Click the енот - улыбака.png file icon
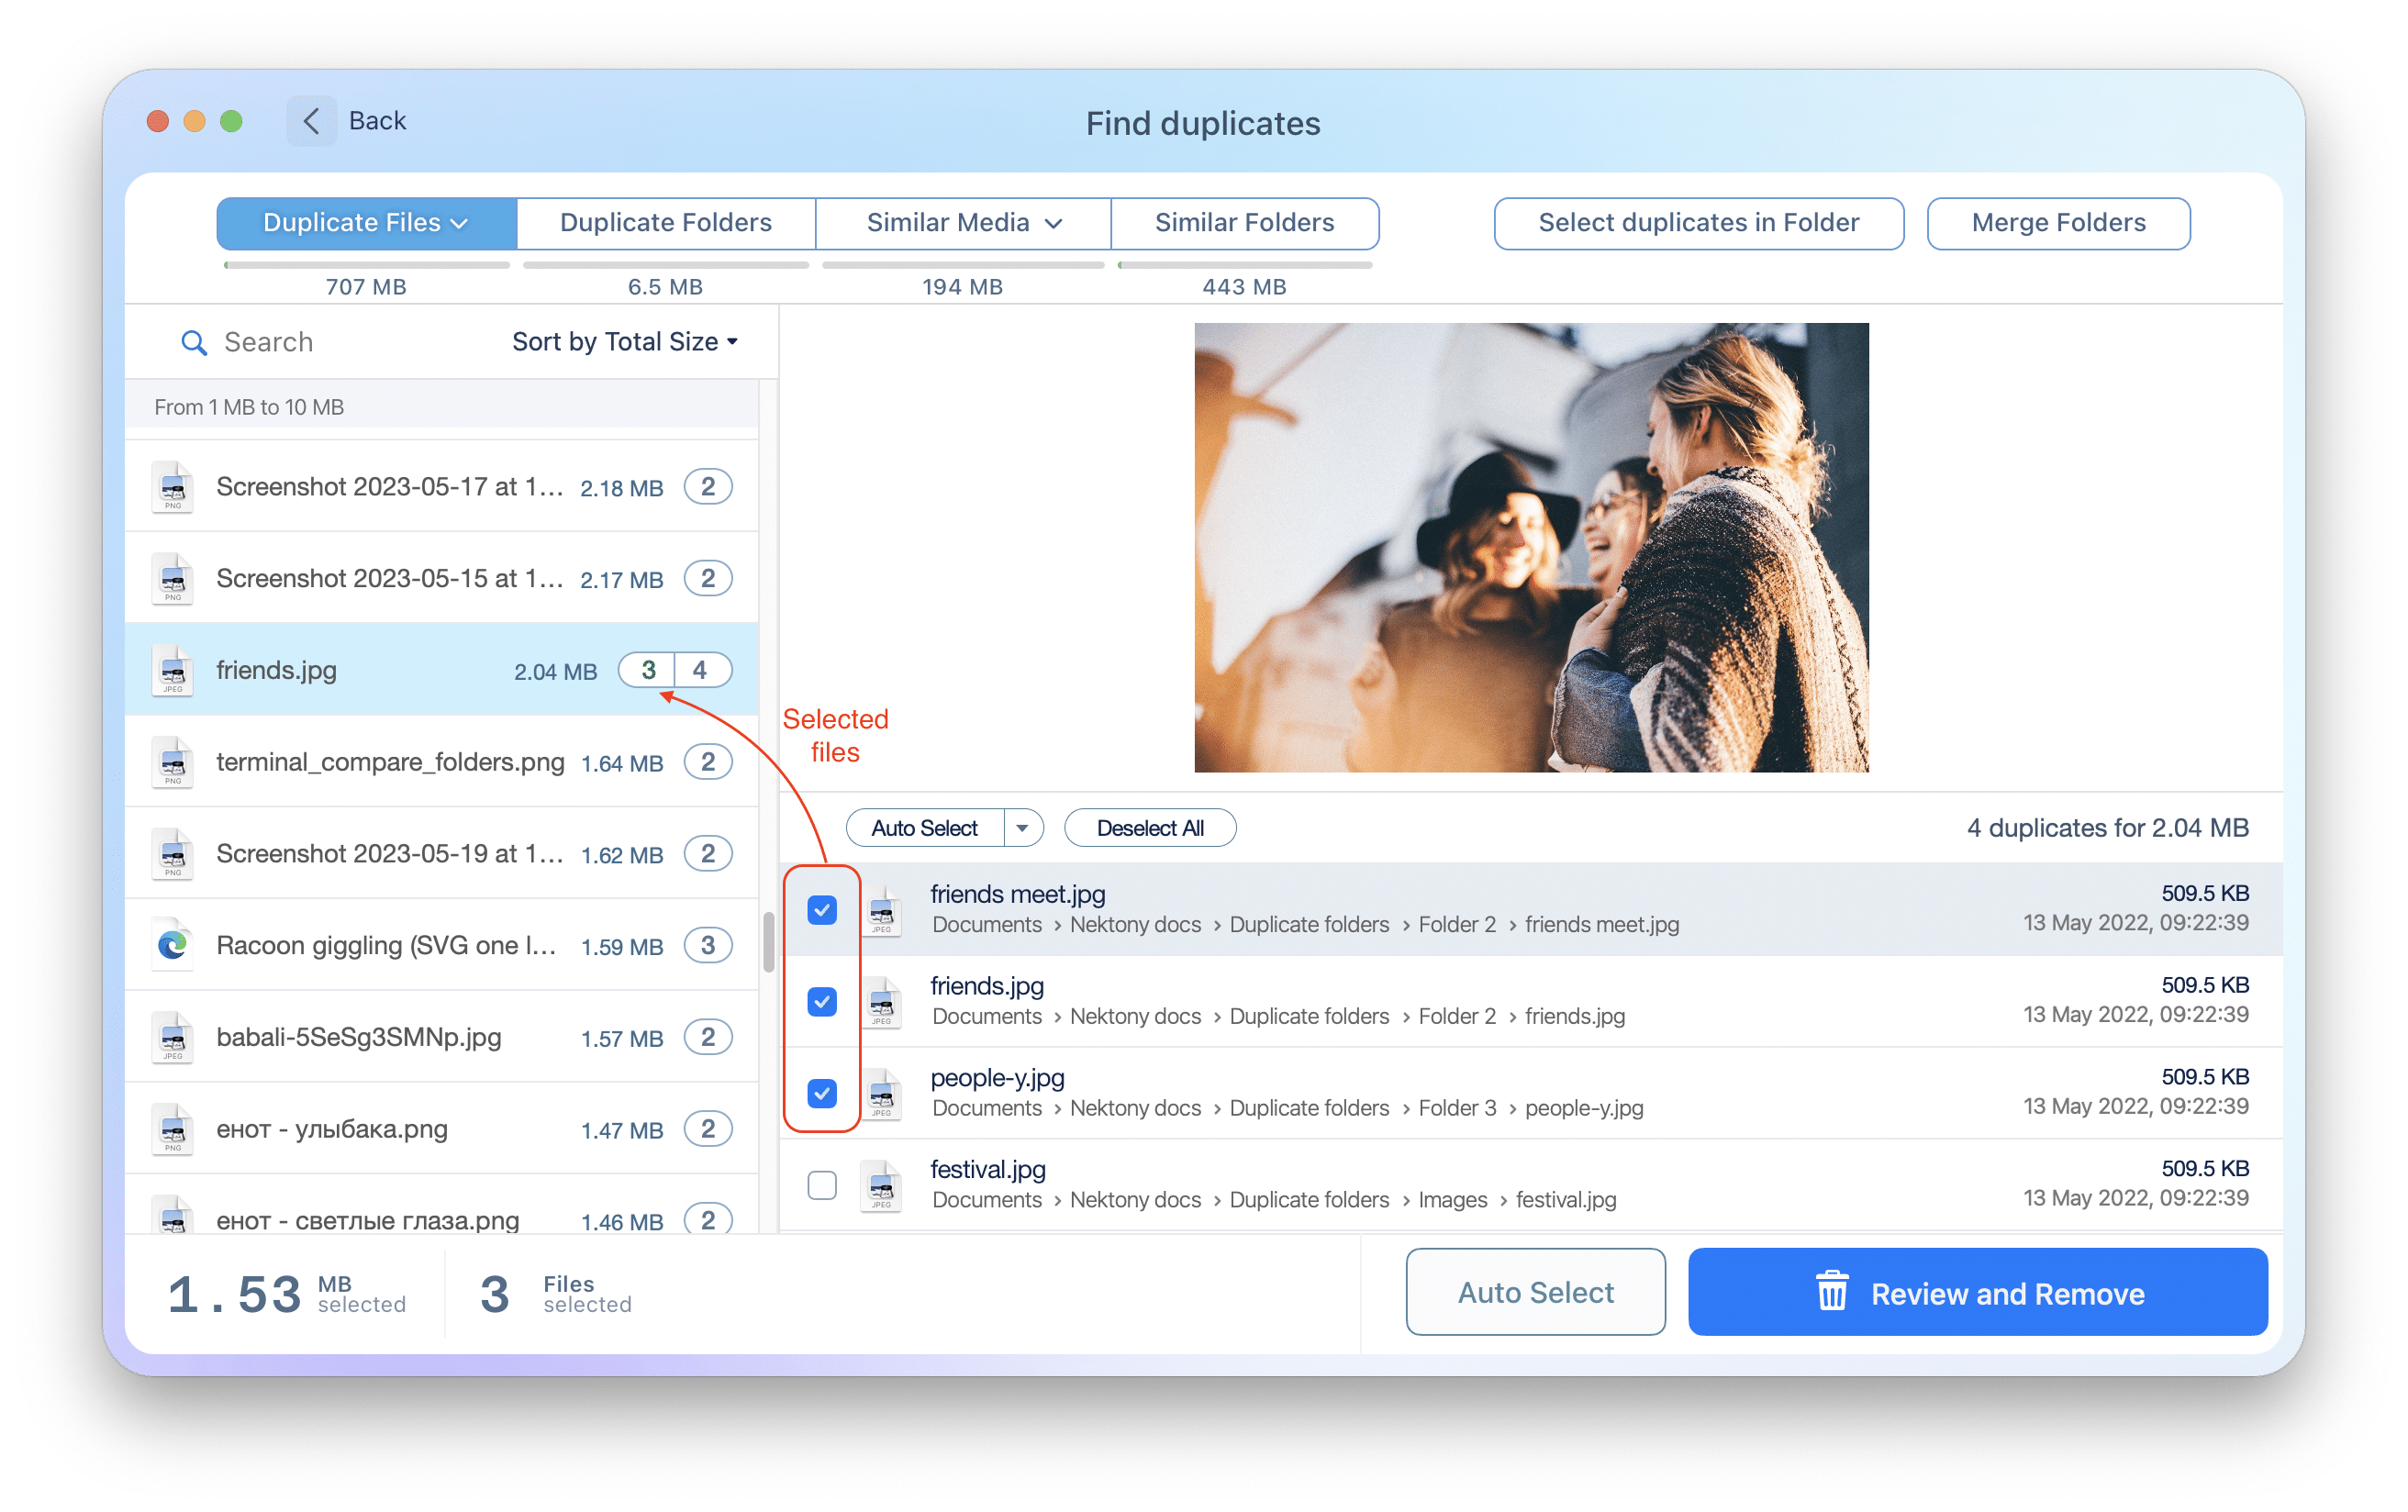Screen dimensions: 2408x1512 pos(172,1129)
